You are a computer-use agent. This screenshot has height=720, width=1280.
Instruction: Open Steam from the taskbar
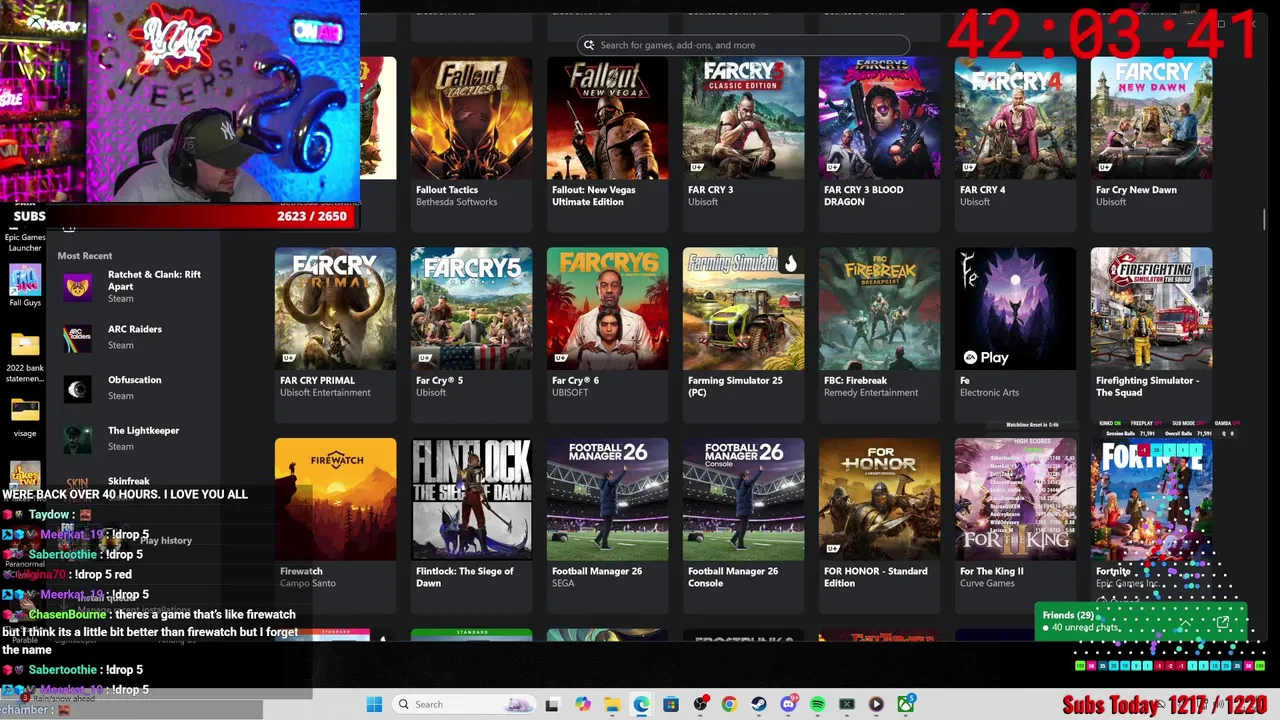tap(759, 704)
